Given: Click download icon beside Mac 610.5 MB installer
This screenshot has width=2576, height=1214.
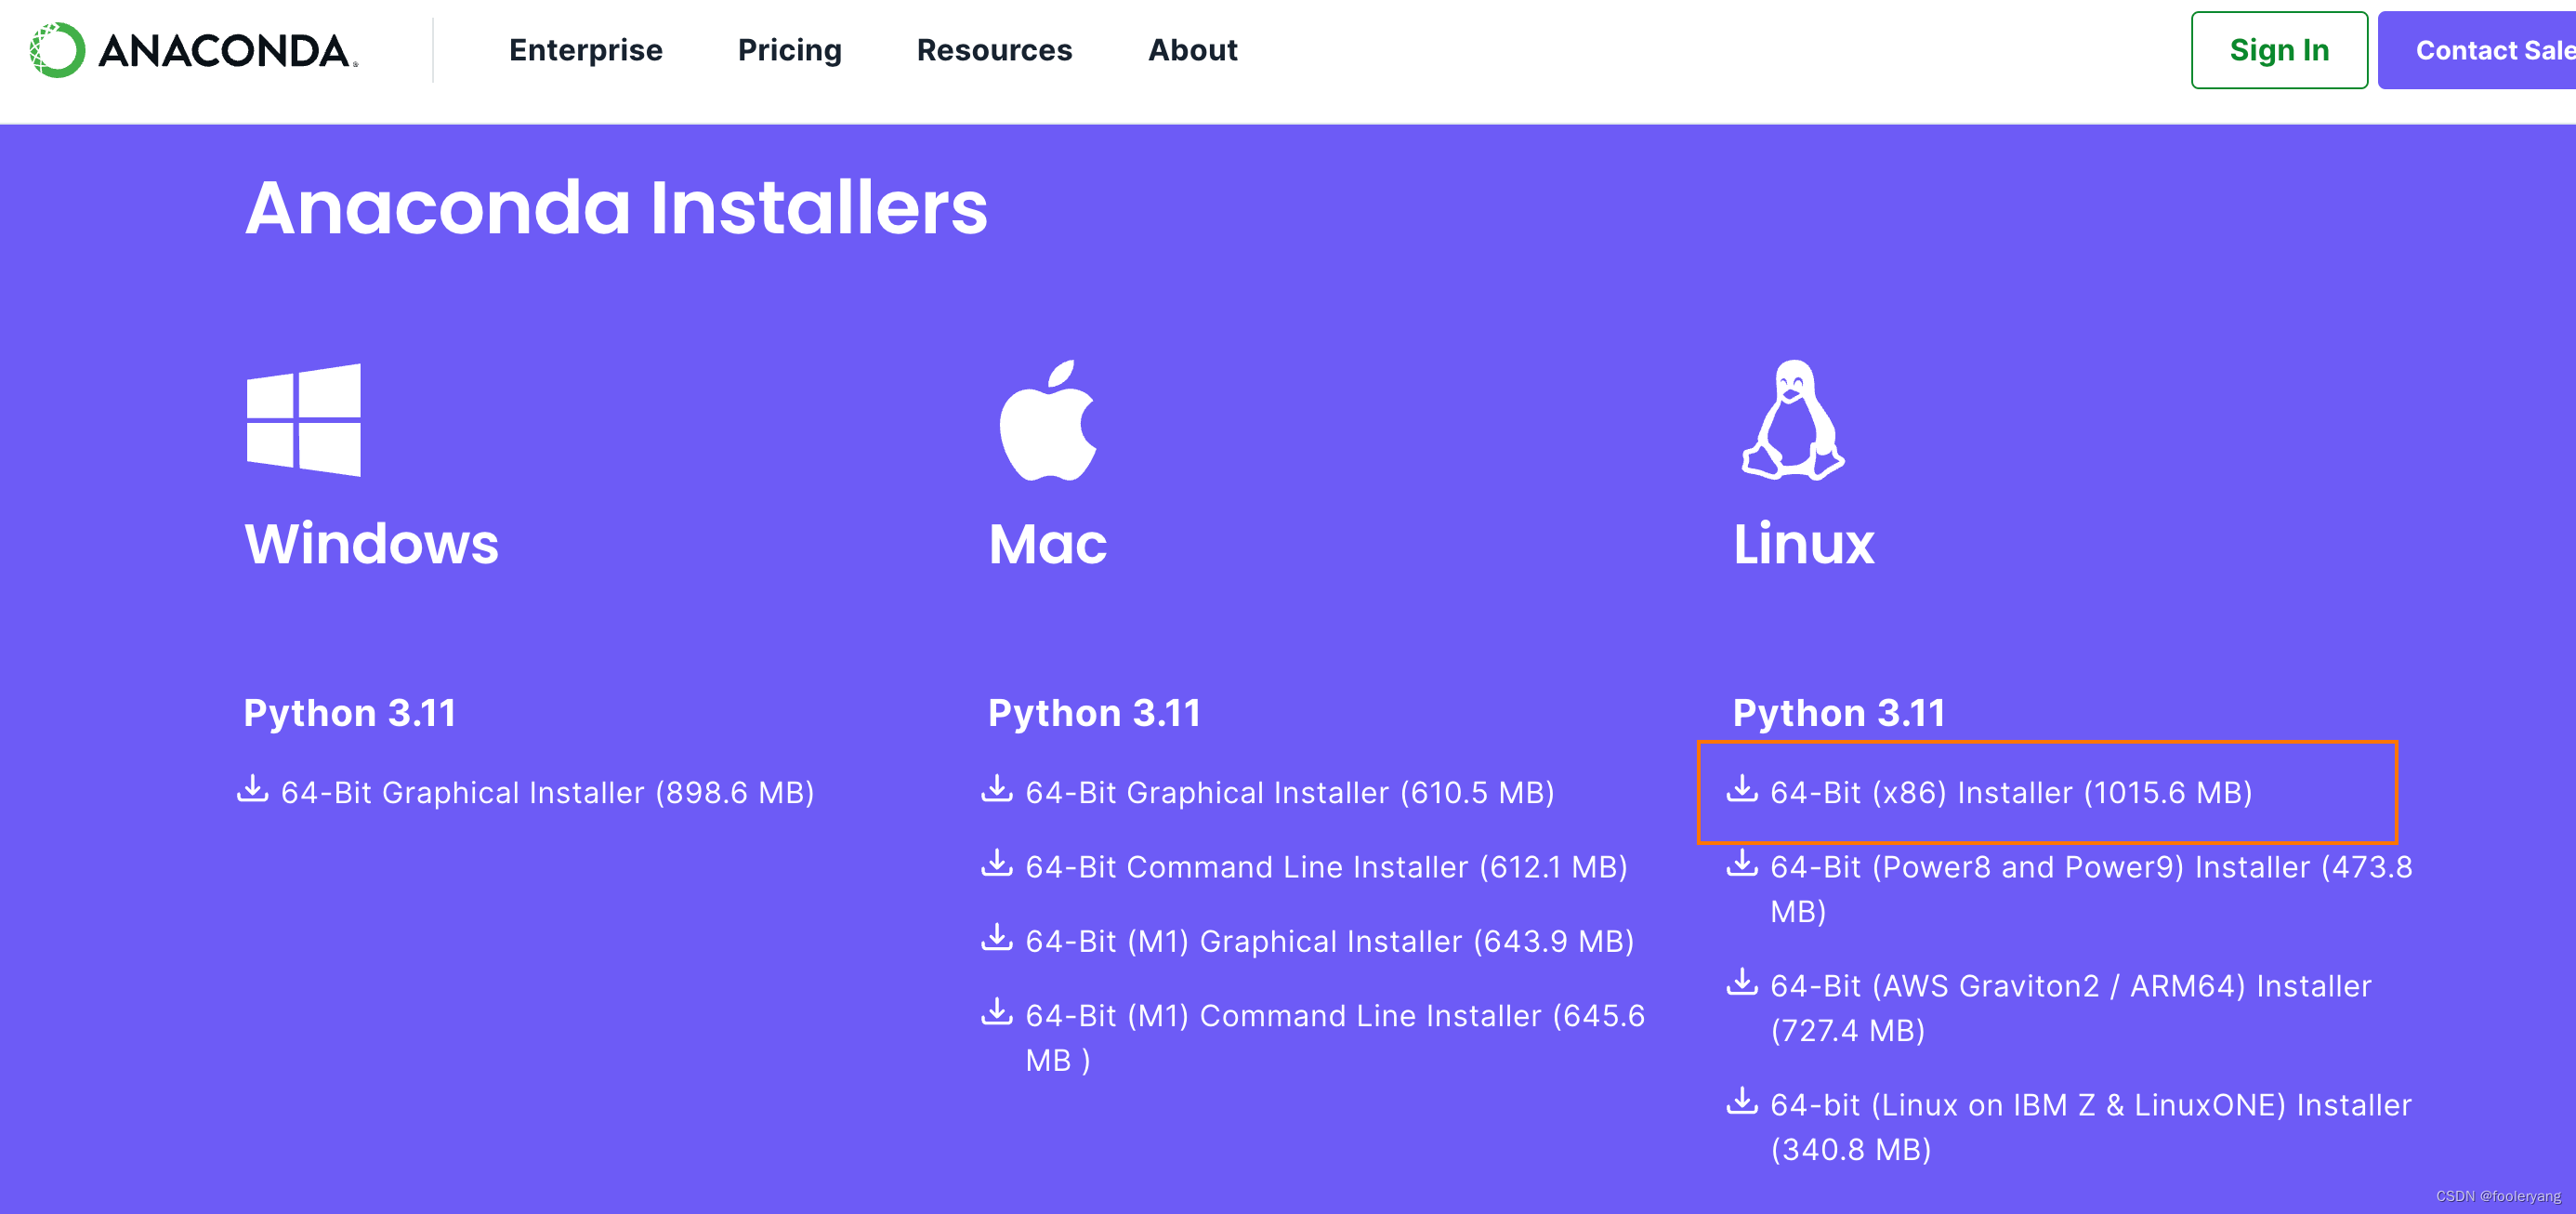Looking at the screenshot, I should coord(996,789).
